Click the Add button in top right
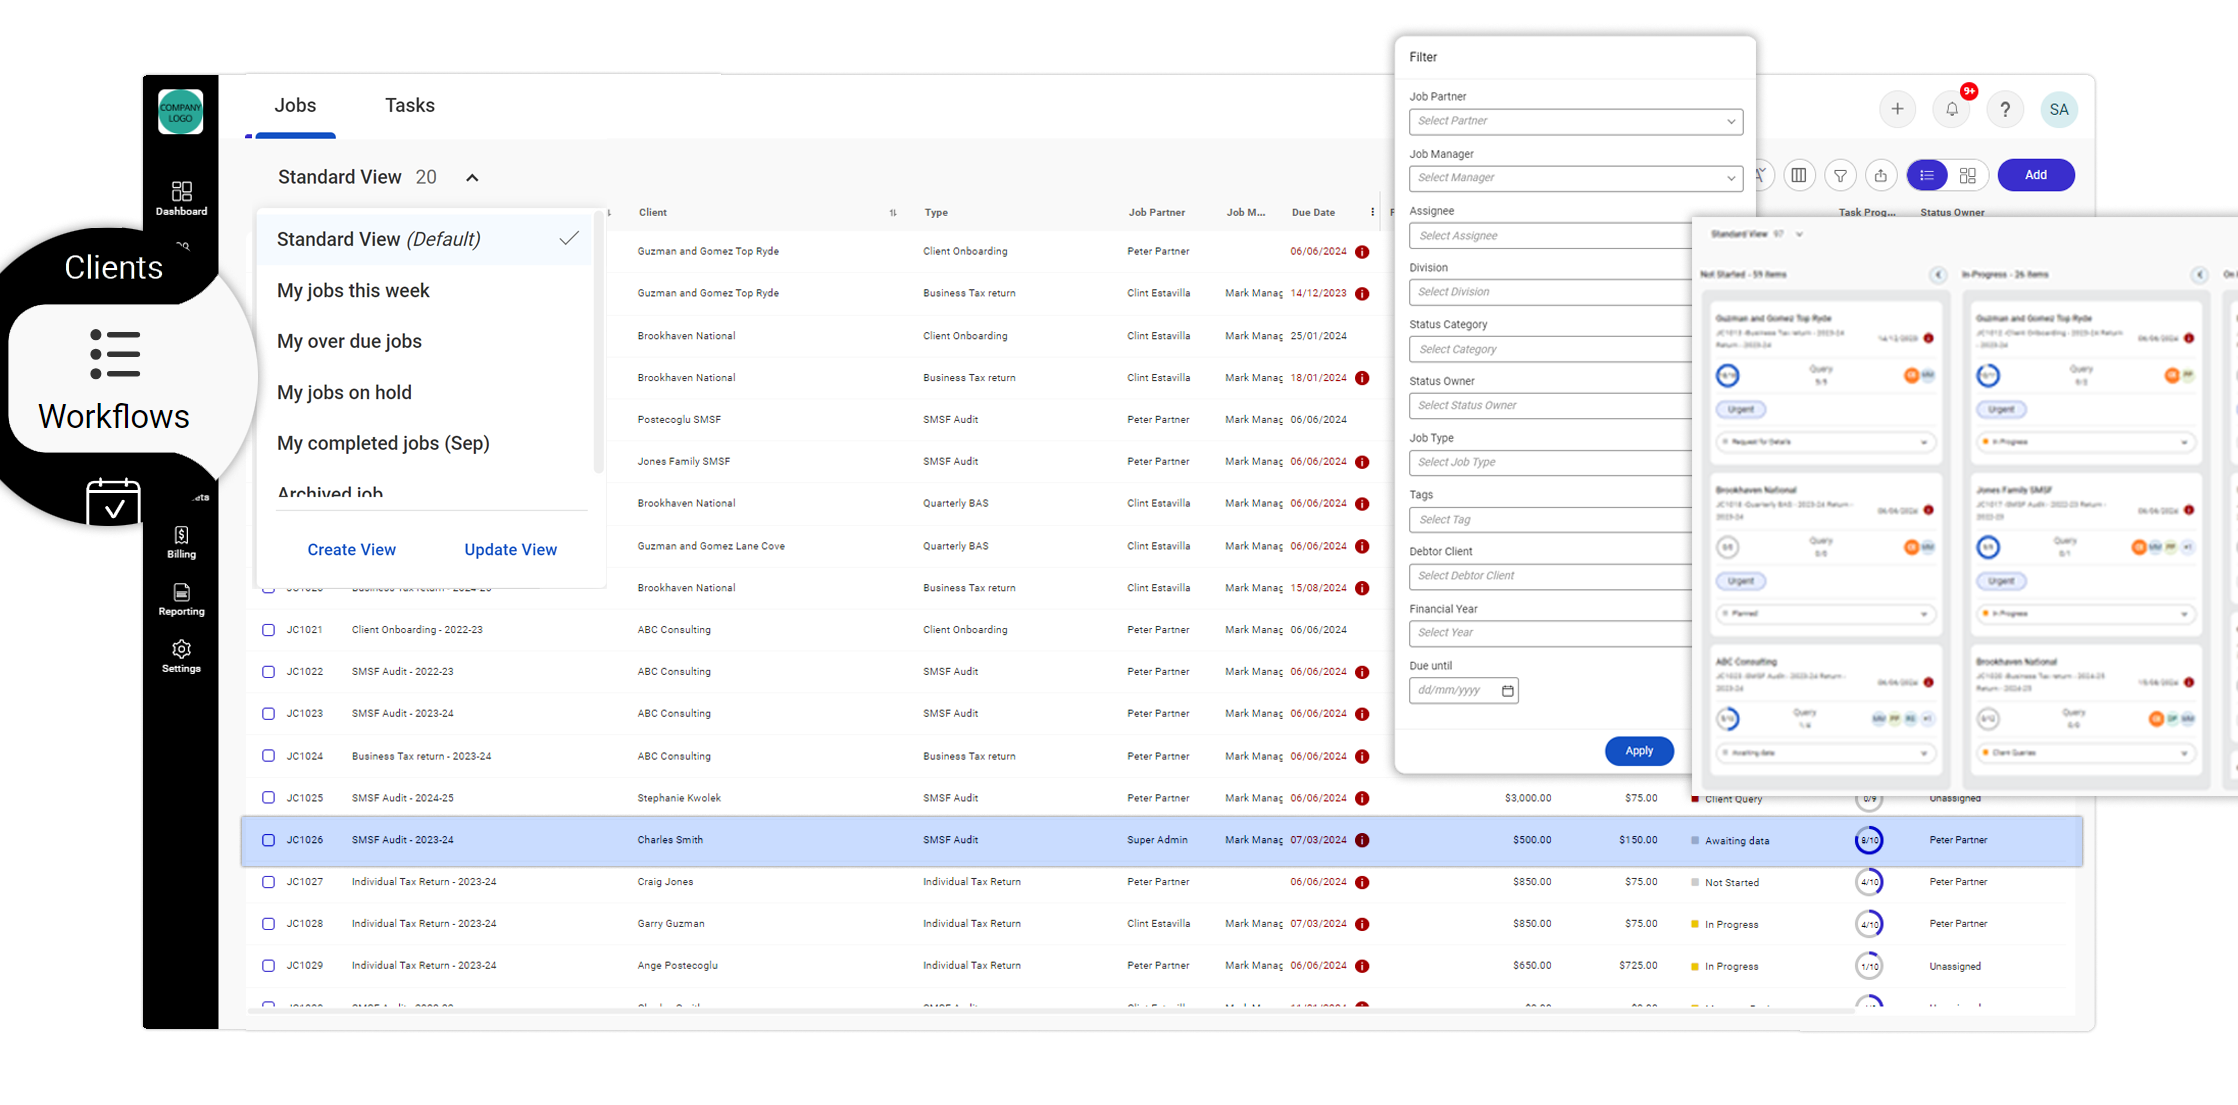2238x1105 pixels. coord(2035,174)
